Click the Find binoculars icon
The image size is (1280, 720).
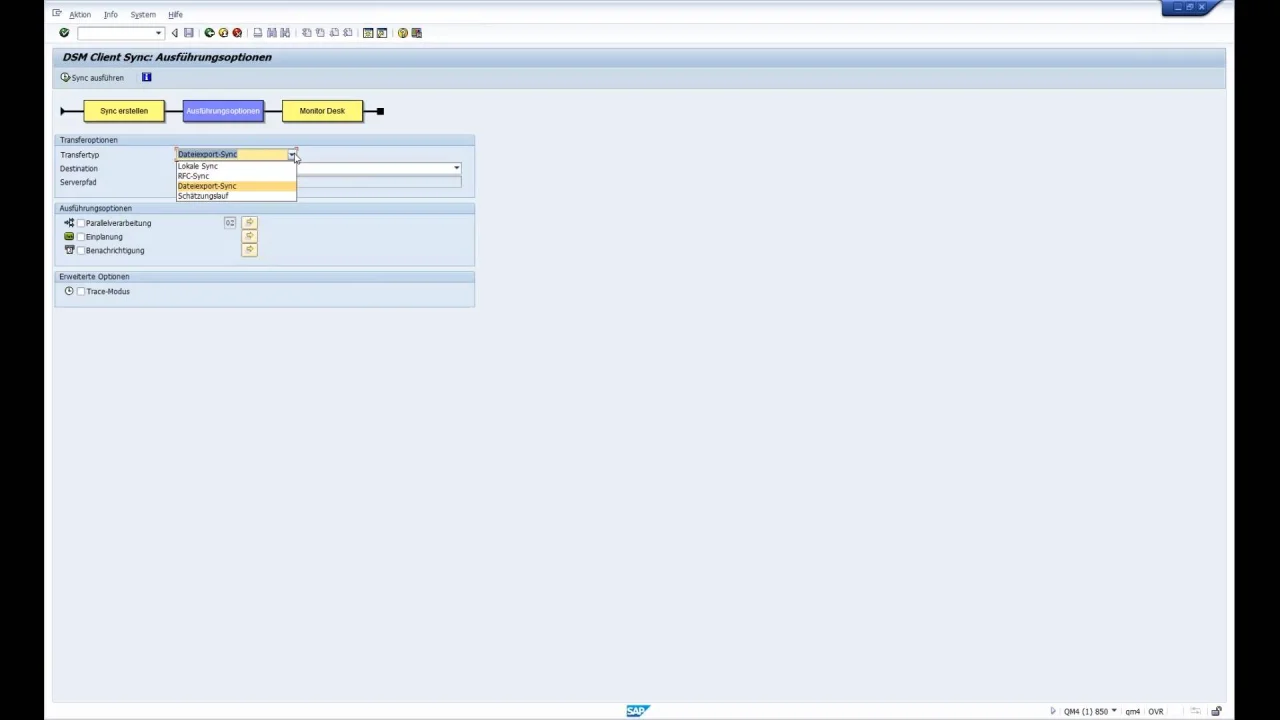pyautogui.click(x=271, y=33)
